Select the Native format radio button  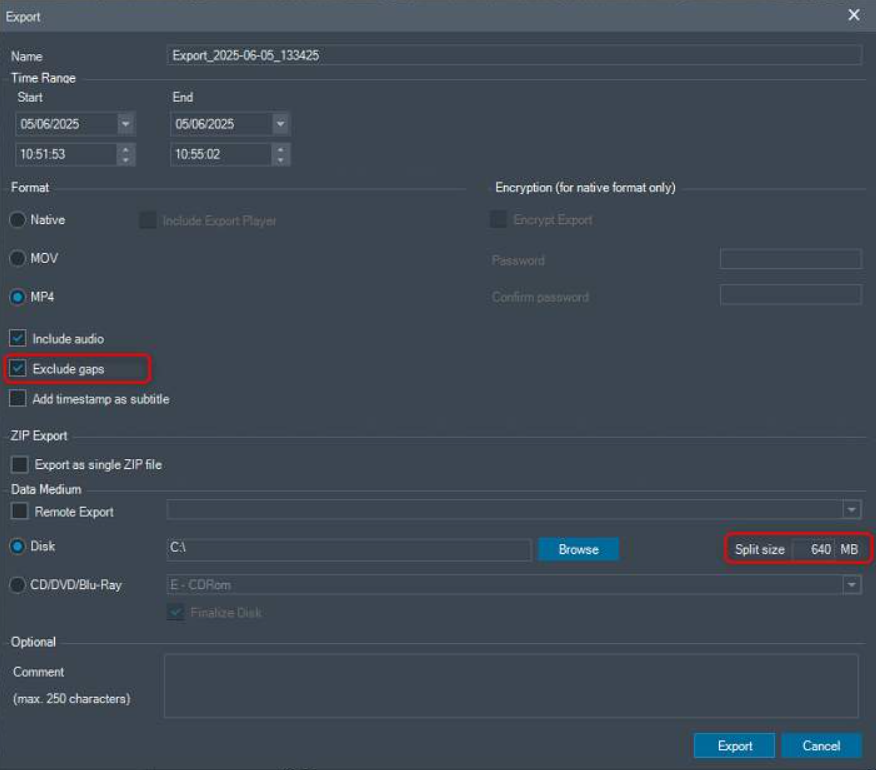click(18, 220)
